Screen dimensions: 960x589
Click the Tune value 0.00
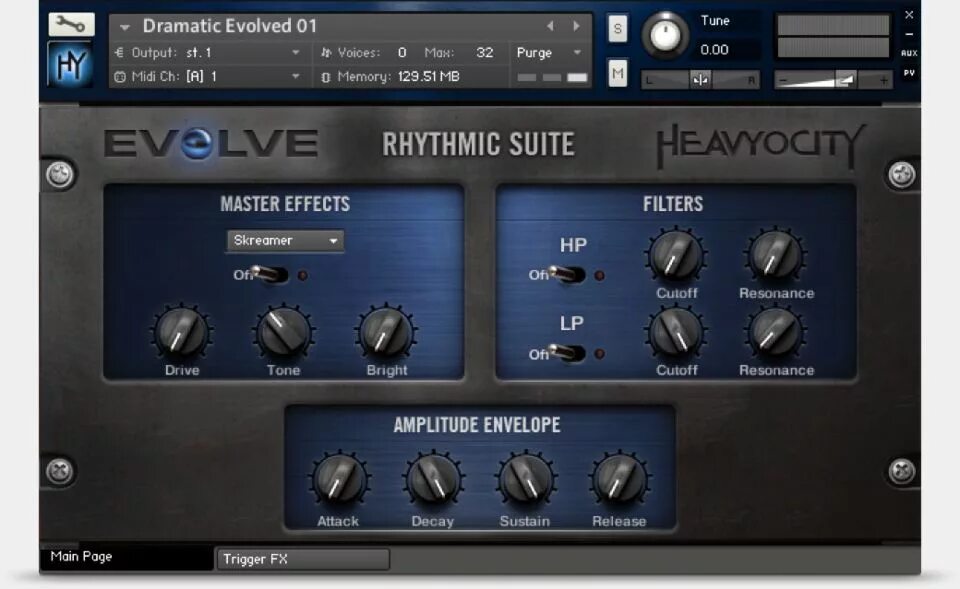point(714,50)
